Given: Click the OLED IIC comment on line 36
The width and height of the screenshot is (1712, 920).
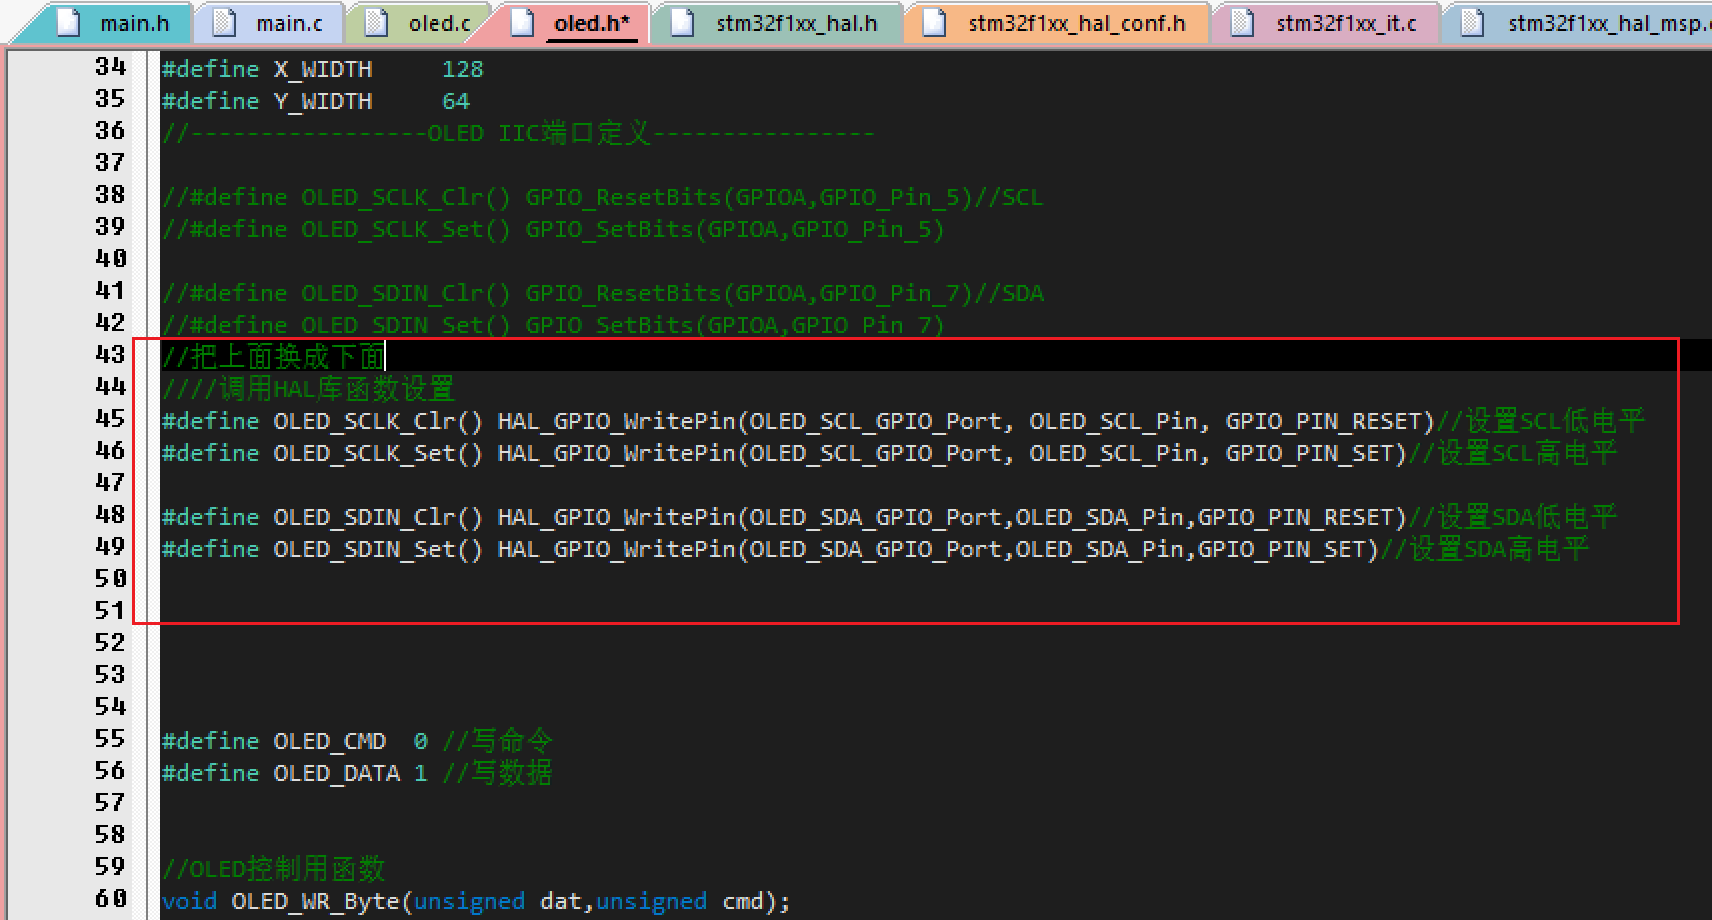Looking at the screenshot, I should coord(518,133).
